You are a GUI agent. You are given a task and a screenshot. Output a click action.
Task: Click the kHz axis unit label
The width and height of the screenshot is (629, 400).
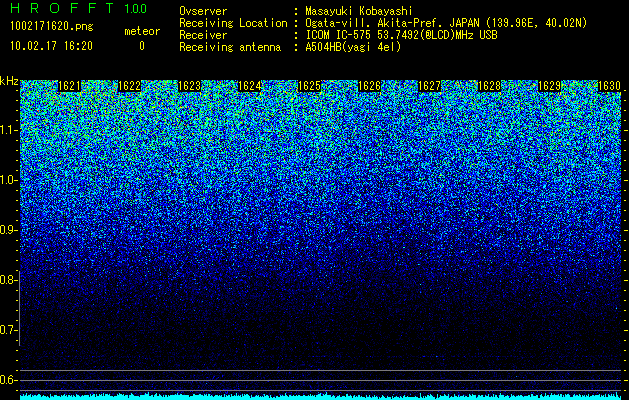[x=9, y=81]
